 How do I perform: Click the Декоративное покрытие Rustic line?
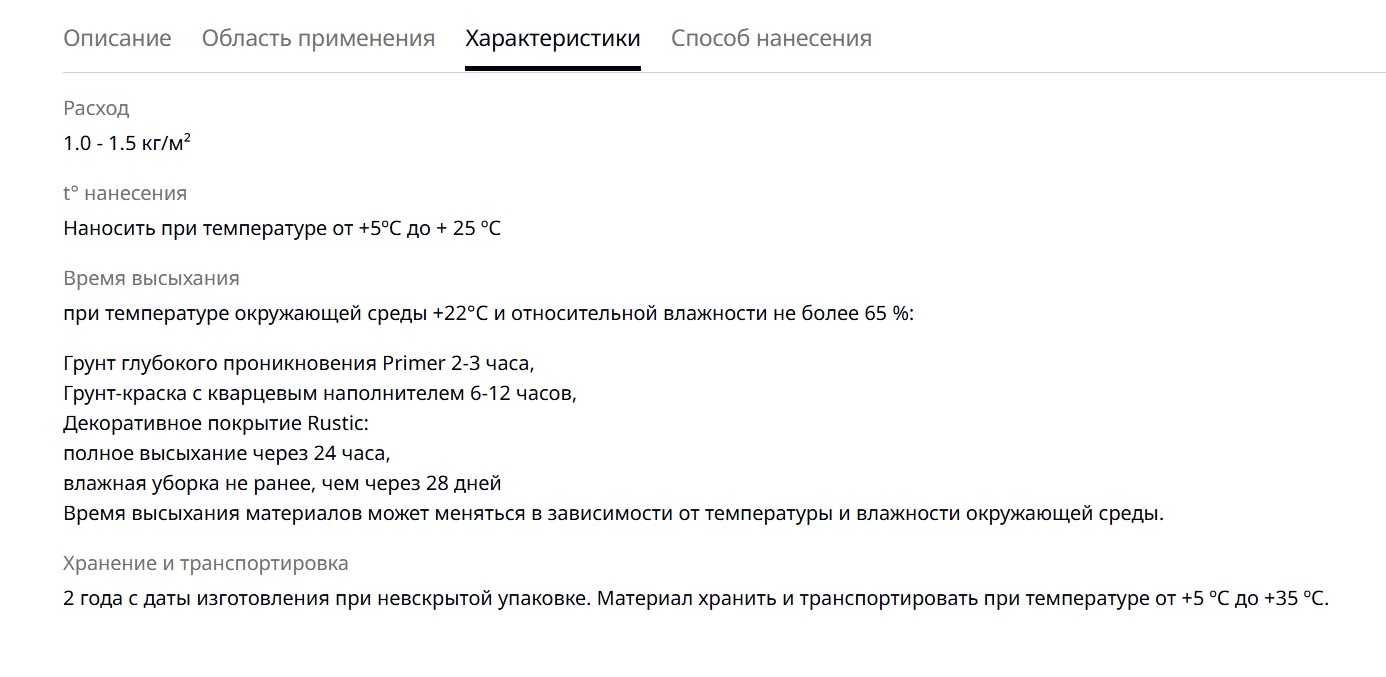coord(216,423)
